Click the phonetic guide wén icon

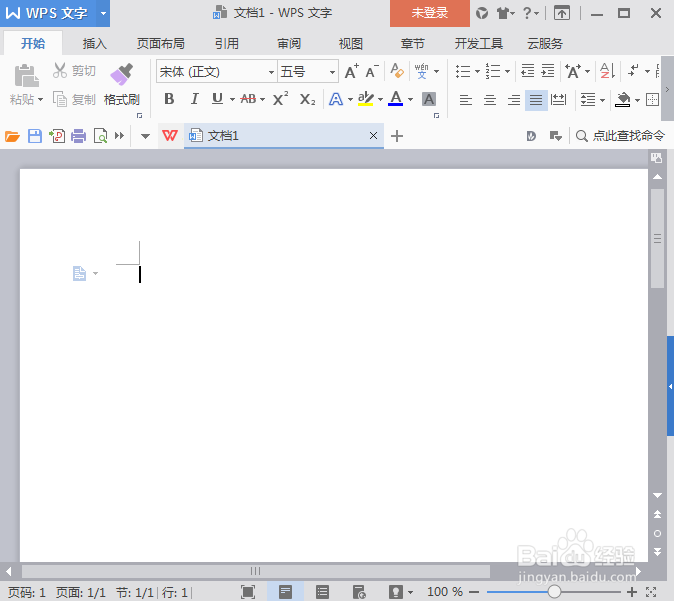(x=422, y=71)
